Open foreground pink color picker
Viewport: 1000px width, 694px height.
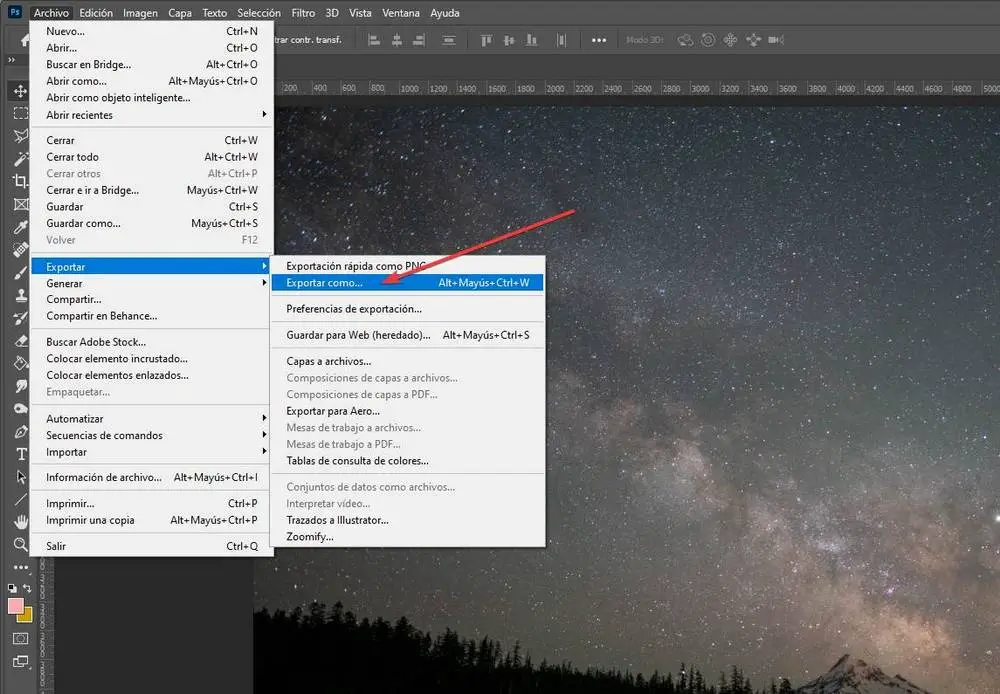click(15, 606)
